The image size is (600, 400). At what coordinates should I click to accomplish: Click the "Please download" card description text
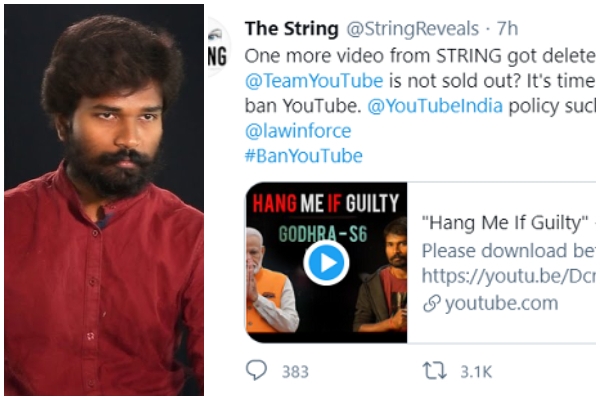[x=507, y=250]
